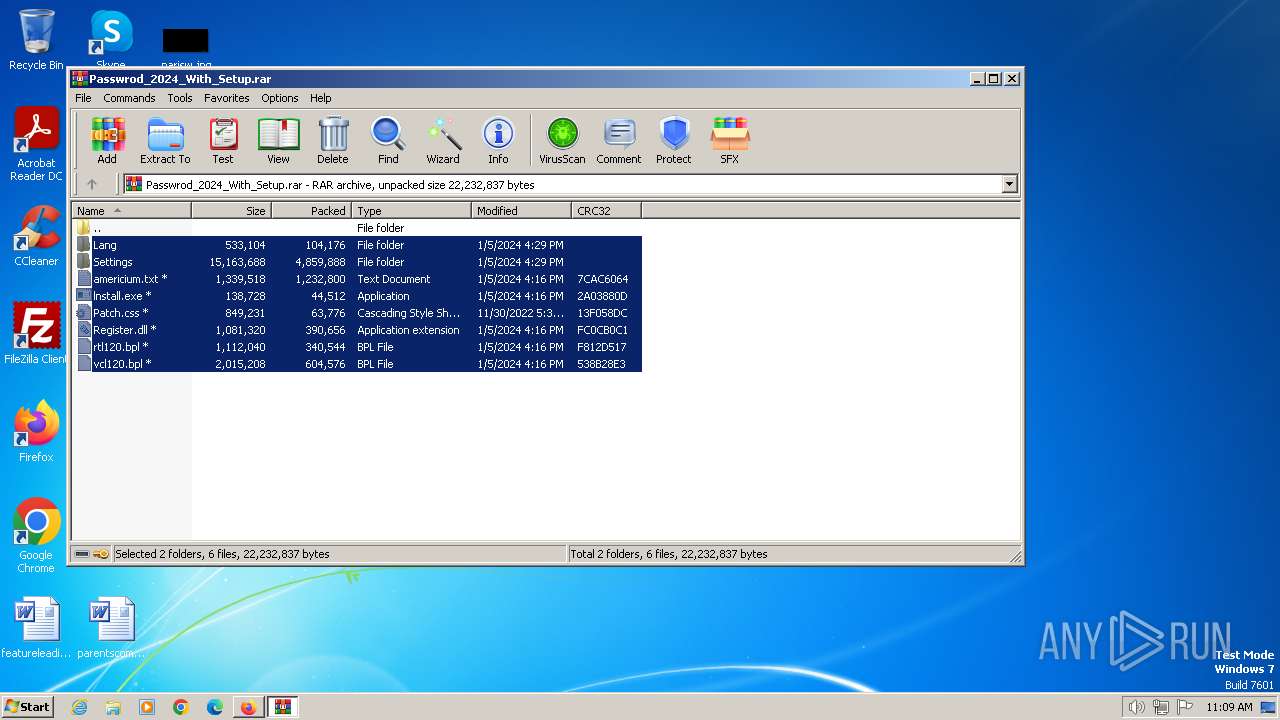The height and width of the screenshot is (720, 1280).
Task: Click the Extract To toolbar icon
Action: pos(165,140)
